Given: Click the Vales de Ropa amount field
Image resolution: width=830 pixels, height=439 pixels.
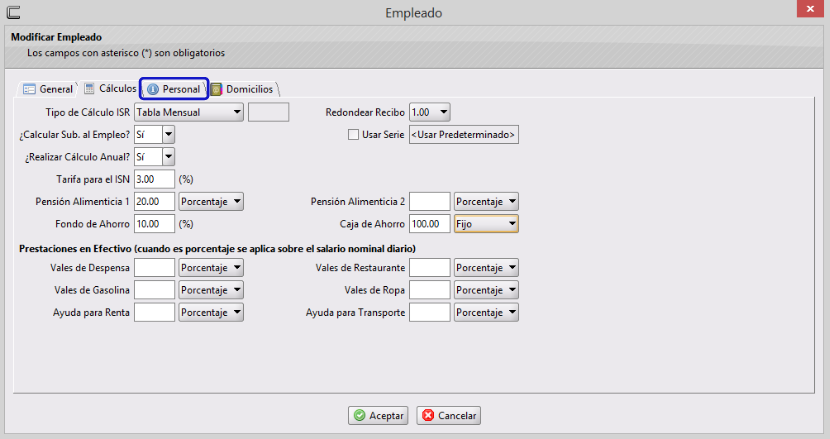Looking at the screenshot, I should pyautogui.click(x=429, y=290).
